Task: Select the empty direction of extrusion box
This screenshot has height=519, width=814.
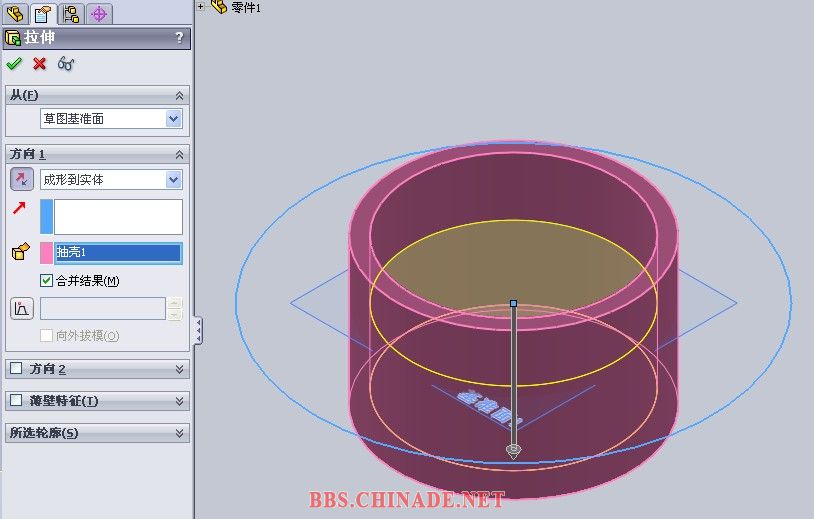Action: pyautogui.click(x=118, y=216)
